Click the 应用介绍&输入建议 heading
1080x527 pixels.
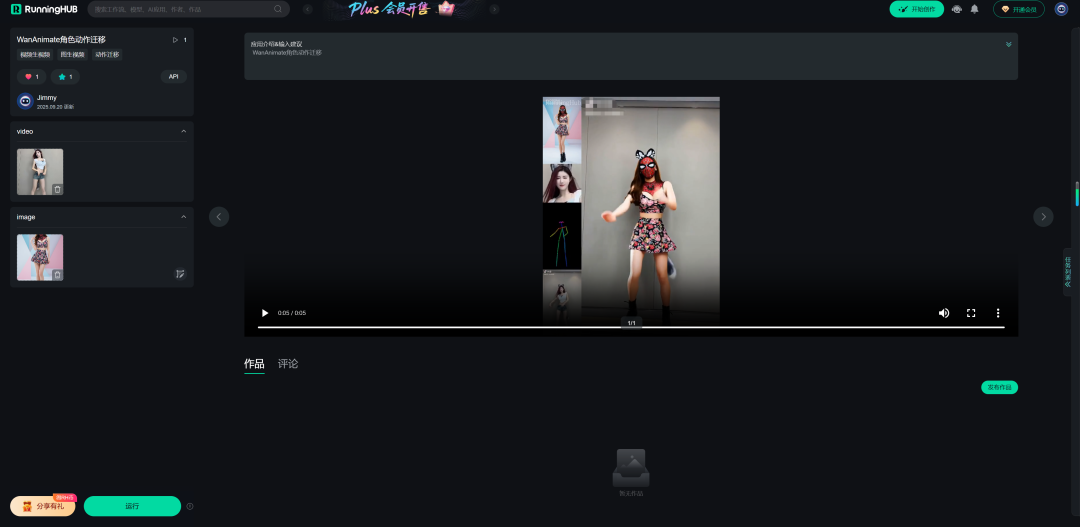click(x=276, y=44)
